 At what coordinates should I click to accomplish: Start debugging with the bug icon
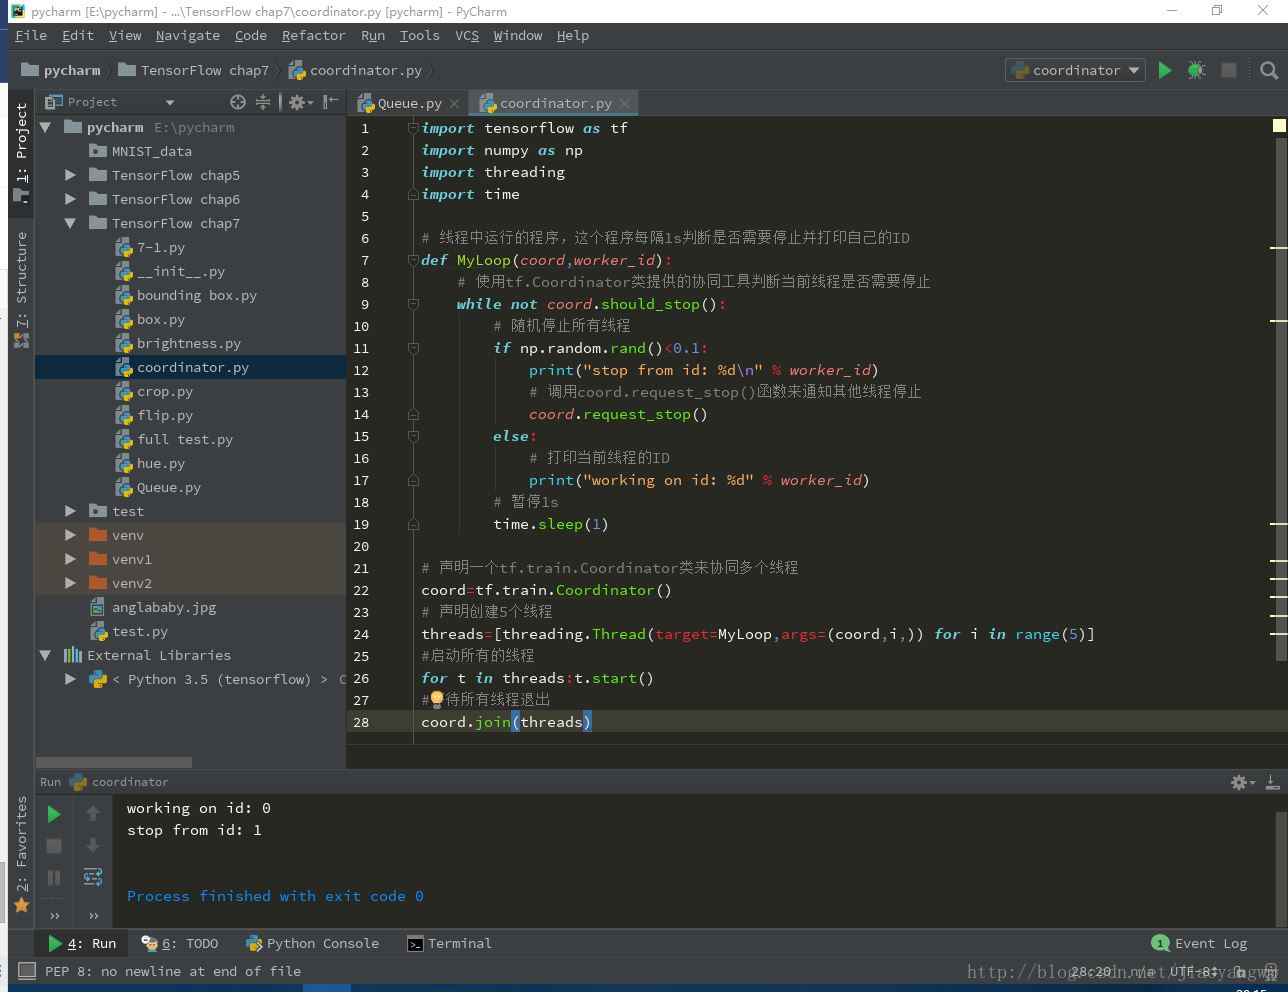click(1196, 70)
